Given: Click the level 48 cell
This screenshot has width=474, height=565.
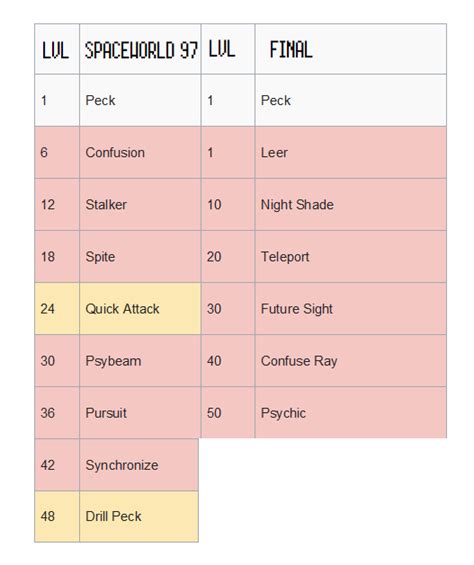Looking at the screenshot, I should tap(57, 516).
